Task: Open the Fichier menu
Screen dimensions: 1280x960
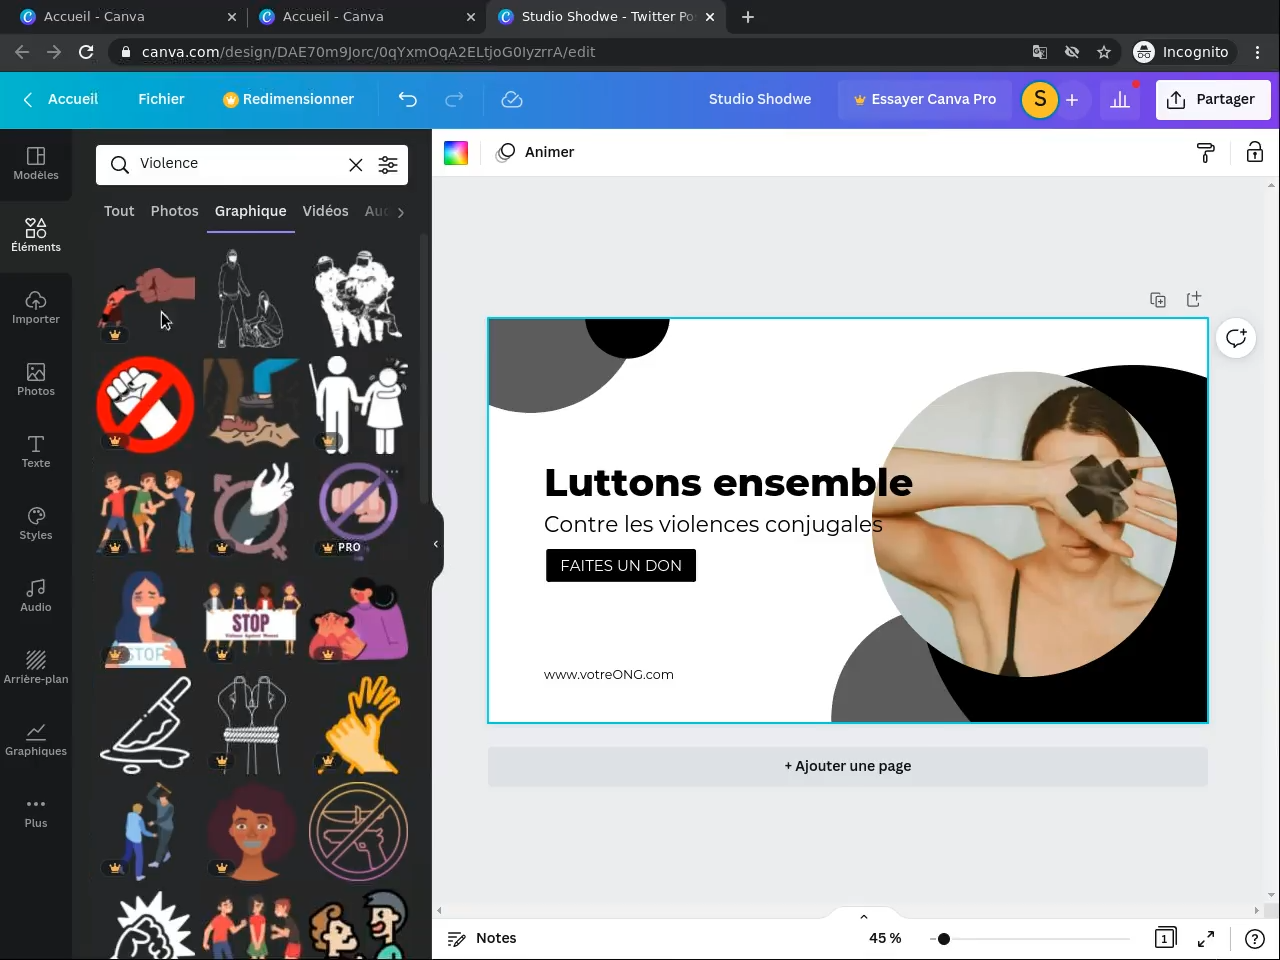Action: click(161, 99)
